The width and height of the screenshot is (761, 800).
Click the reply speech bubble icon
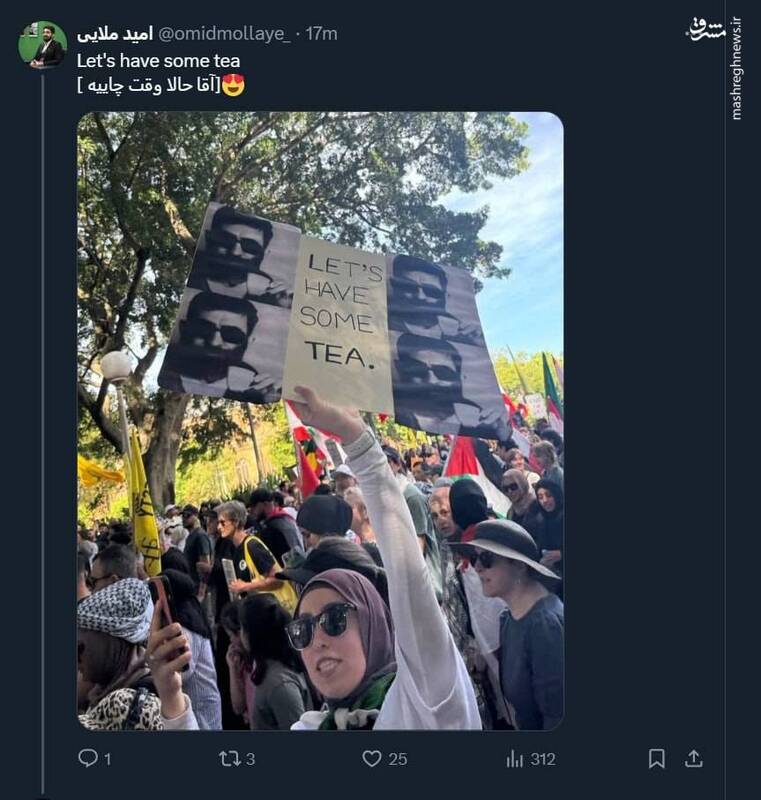click(x=88, y=759)
